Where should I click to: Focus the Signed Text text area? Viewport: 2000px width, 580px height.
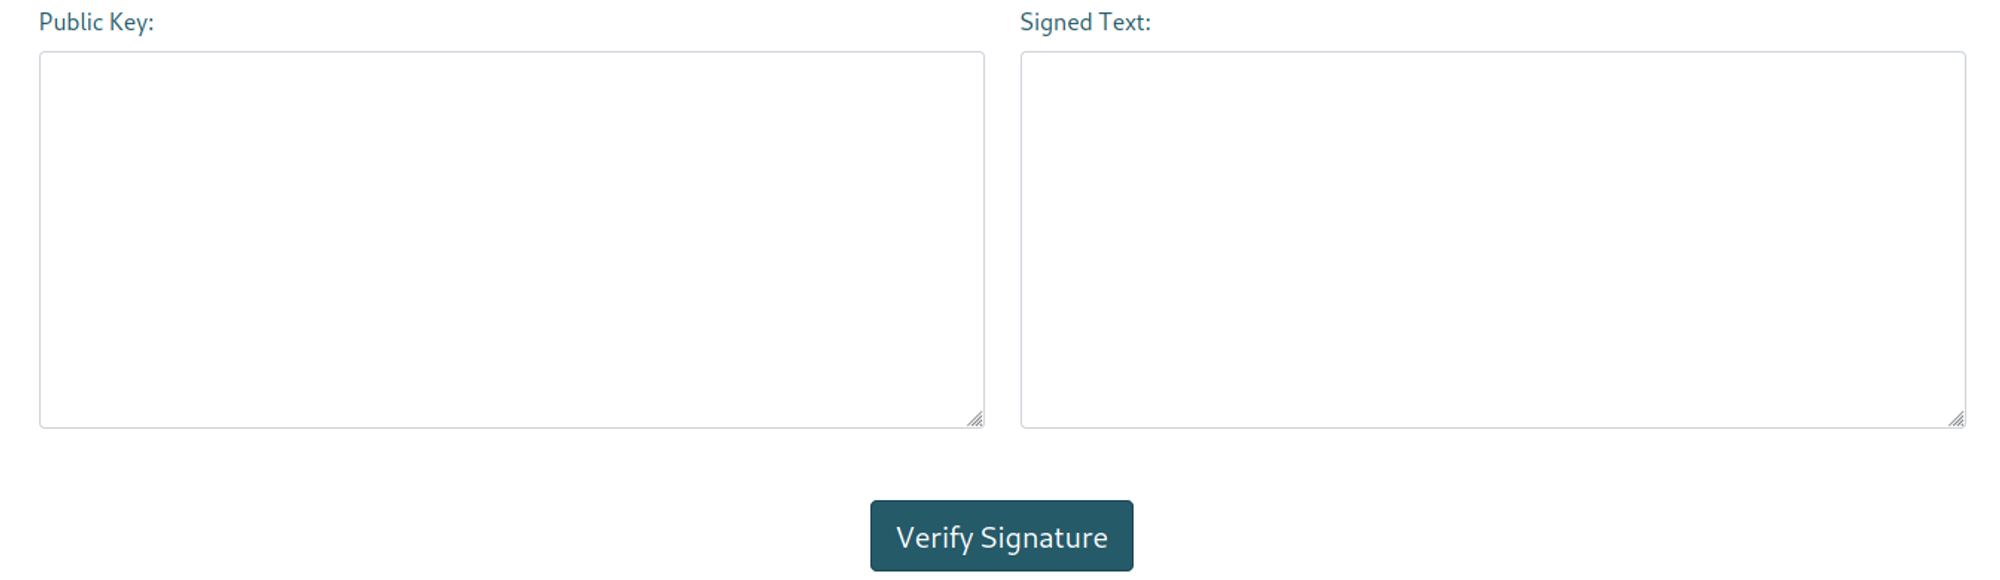click(1492, 240)
